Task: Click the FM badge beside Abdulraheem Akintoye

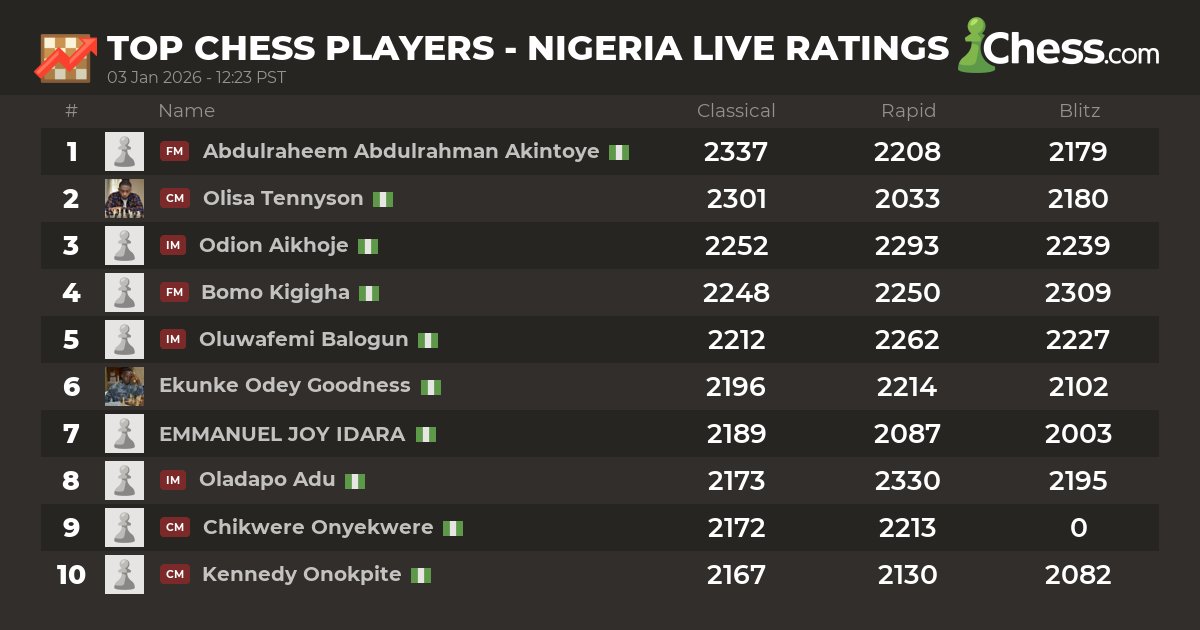Action: [175, 152]
